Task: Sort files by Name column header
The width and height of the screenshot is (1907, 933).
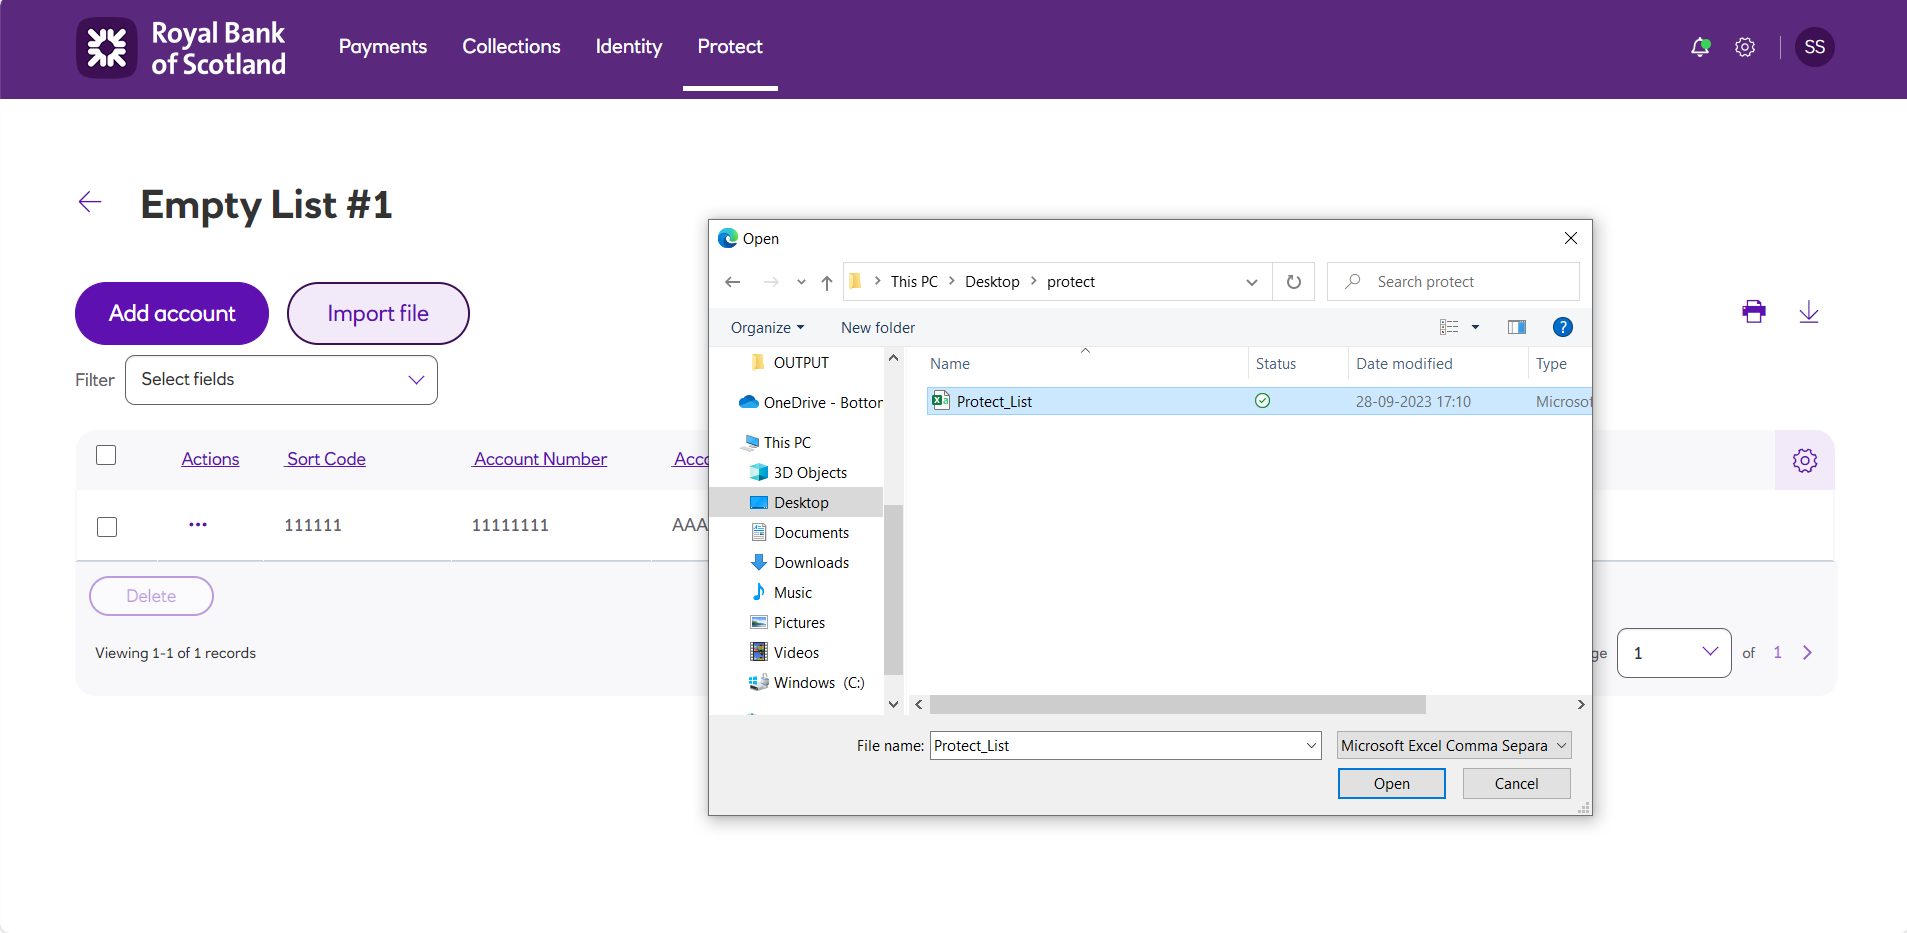Action: (x=950, y=364)
